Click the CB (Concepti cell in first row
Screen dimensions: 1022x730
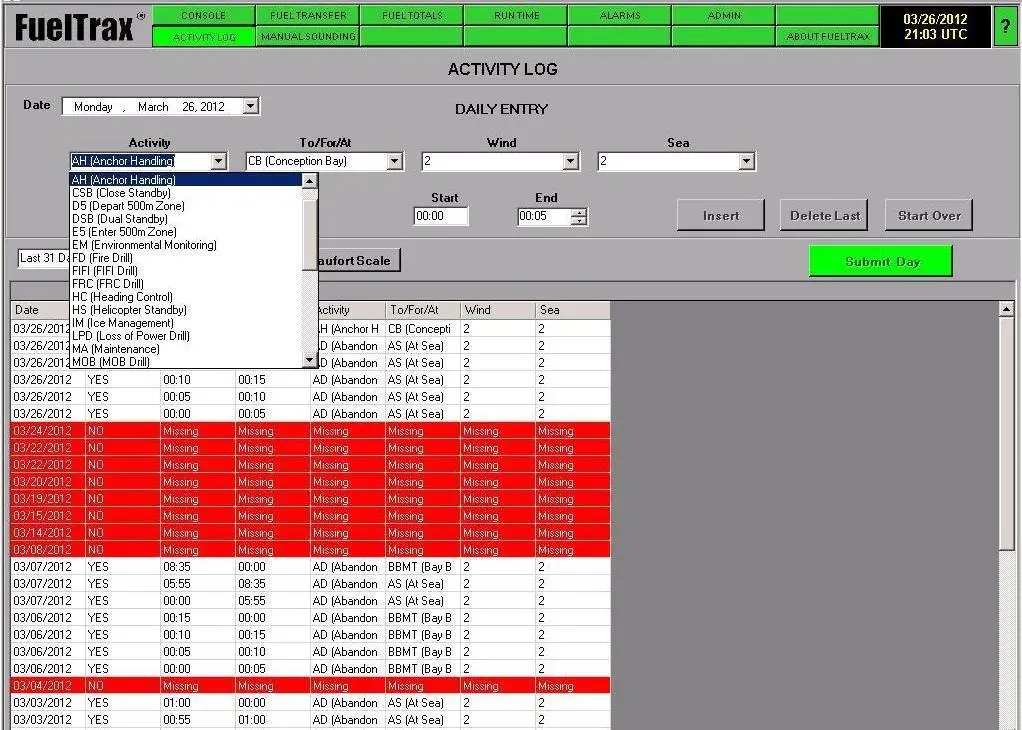click(423, 329)
